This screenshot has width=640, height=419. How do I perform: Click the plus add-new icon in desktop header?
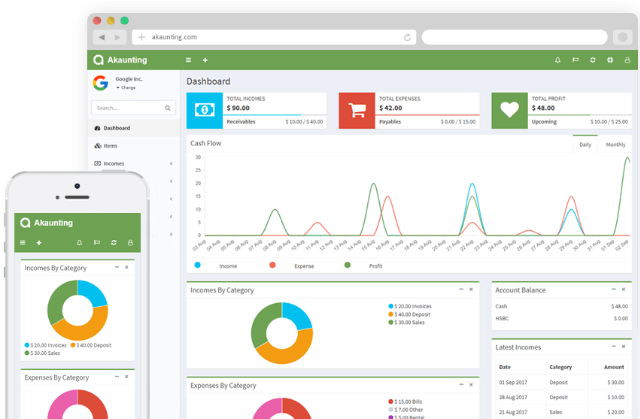pyautogui.click(x=205, y=60)
